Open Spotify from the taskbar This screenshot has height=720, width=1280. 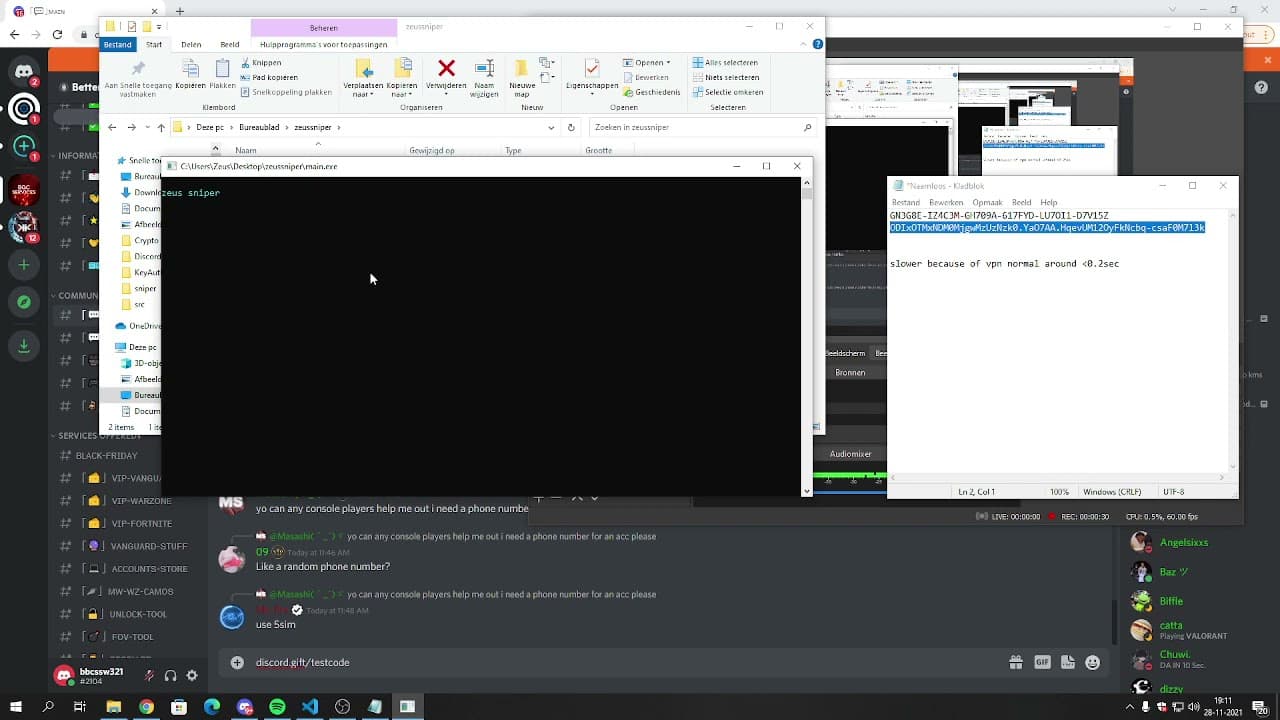277,707
